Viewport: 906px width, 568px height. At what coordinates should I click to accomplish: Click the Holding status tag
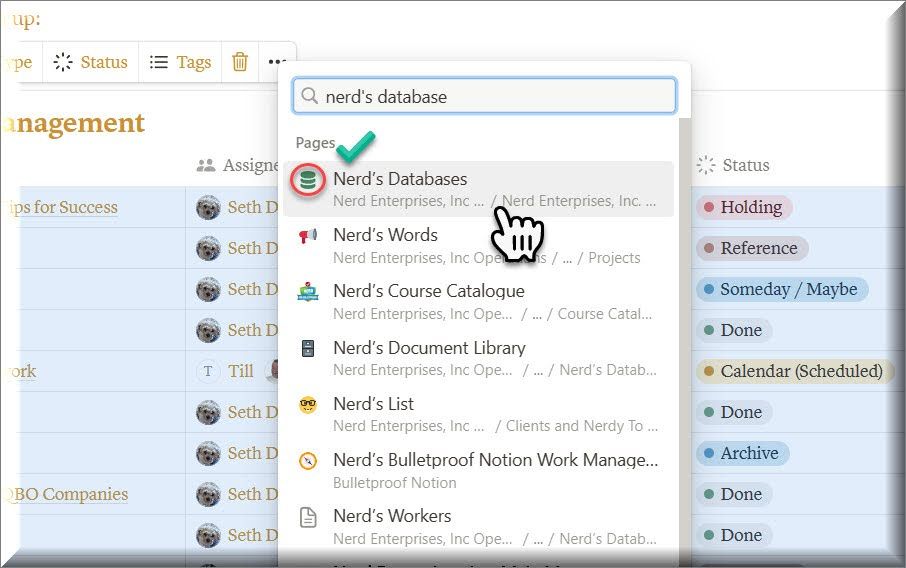(743, 207)
